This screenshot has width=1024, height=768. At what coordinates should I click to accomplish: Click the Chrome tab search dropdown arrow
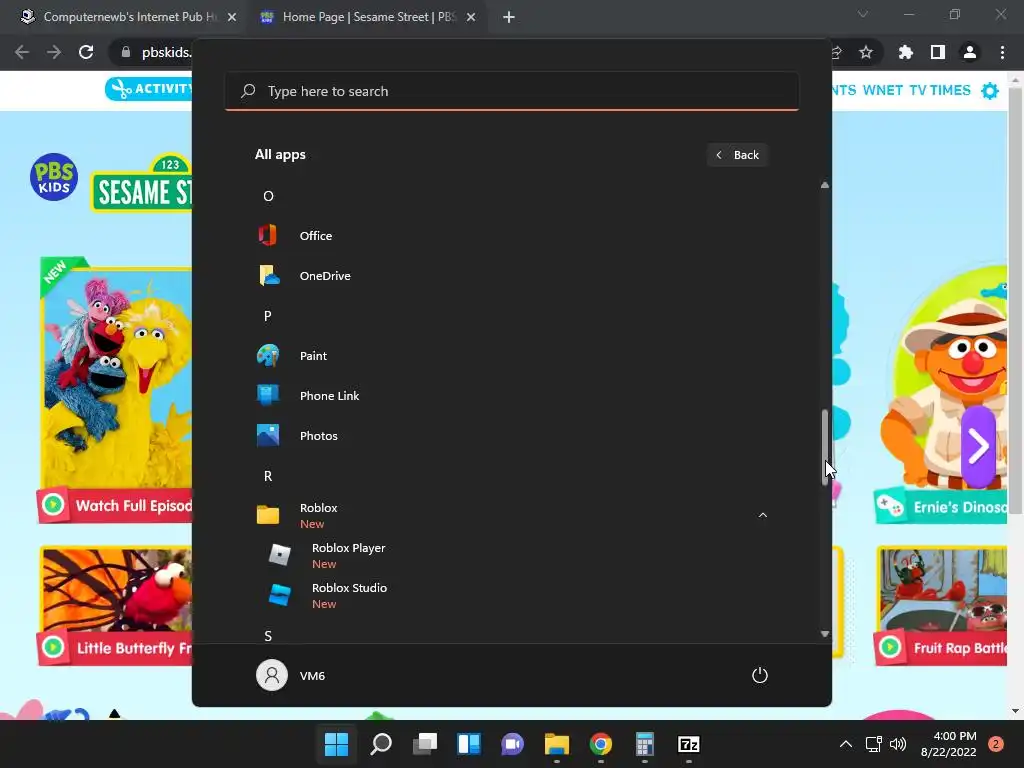coord(863,14)
